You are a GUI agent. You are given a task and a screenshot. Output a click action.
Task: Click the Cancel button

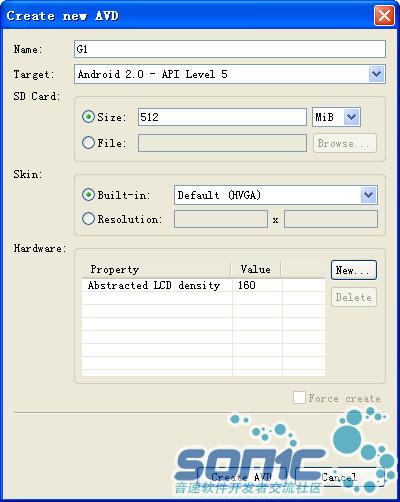(x=339, y=477)
